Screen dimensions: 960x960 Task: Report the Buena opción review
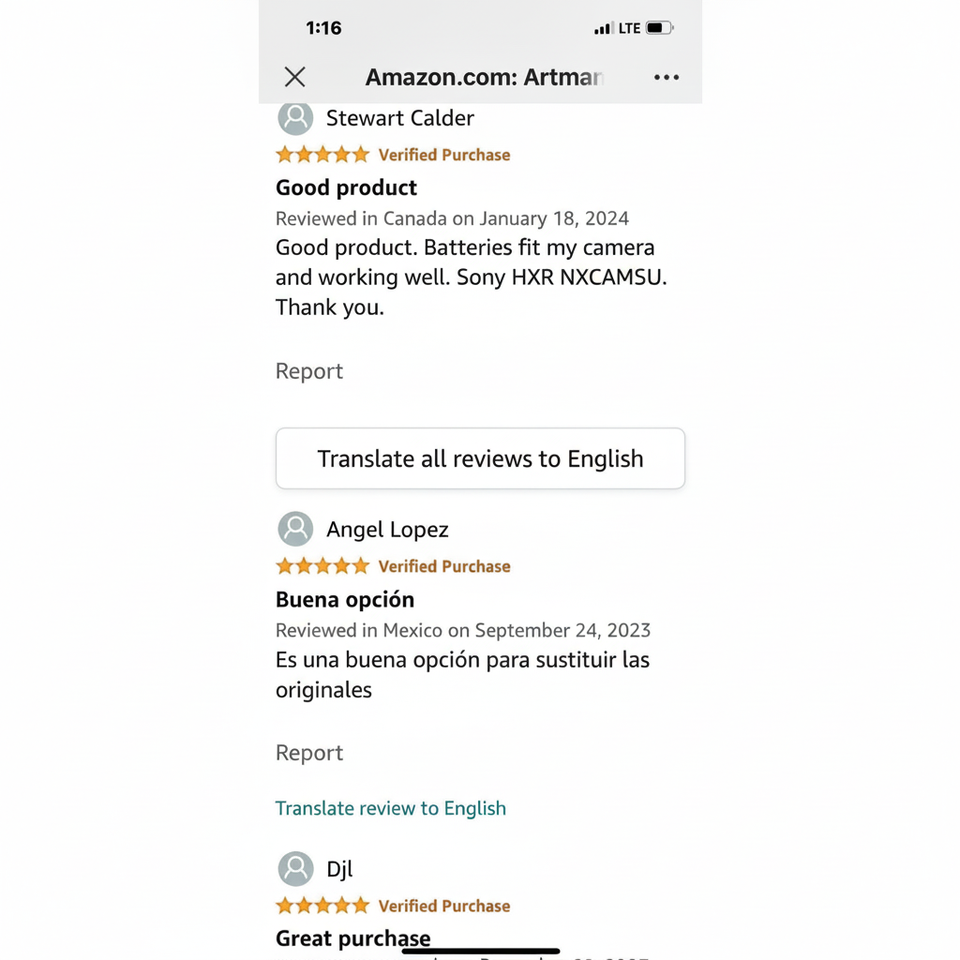tap(309, 753)
